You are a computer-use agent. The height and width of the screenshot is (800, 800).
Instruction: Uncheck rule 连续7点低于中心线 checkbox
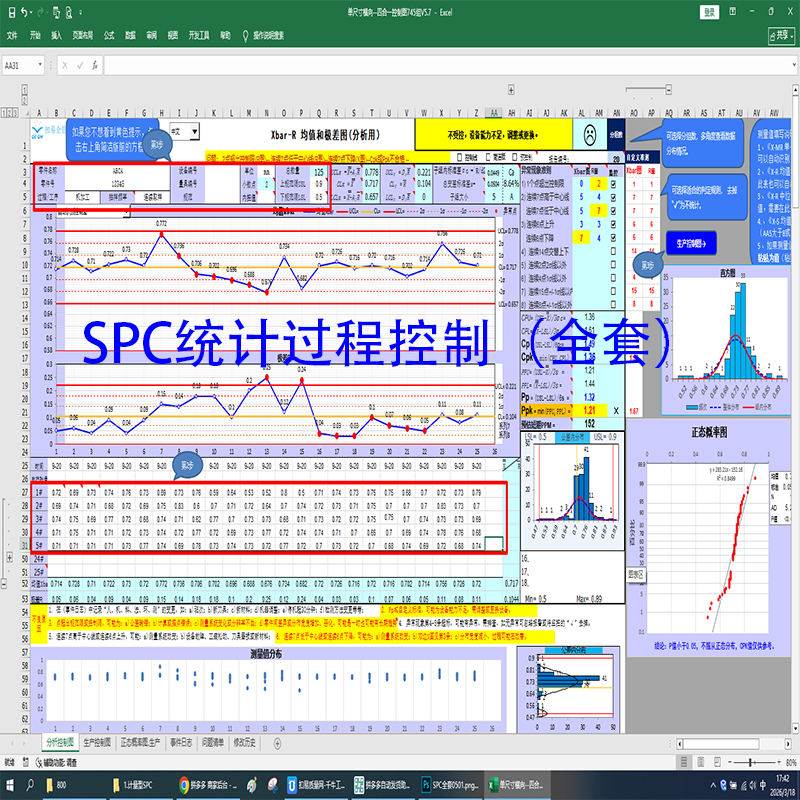[x=613, y=210]
